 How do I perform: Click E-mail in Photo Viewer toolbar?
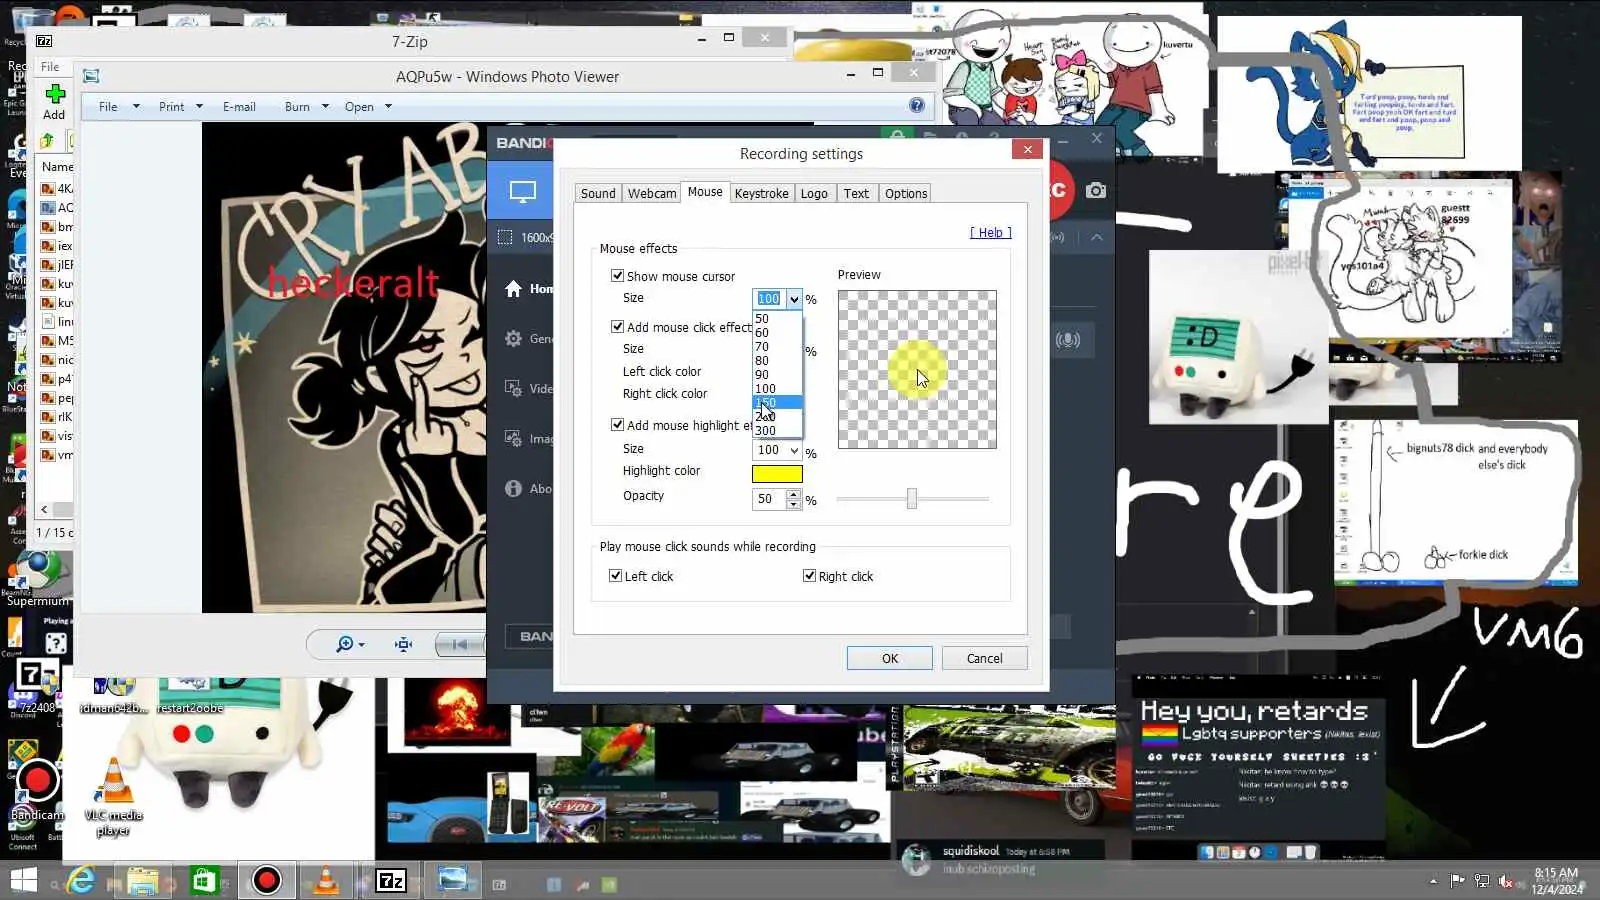(x=239, y=107)
